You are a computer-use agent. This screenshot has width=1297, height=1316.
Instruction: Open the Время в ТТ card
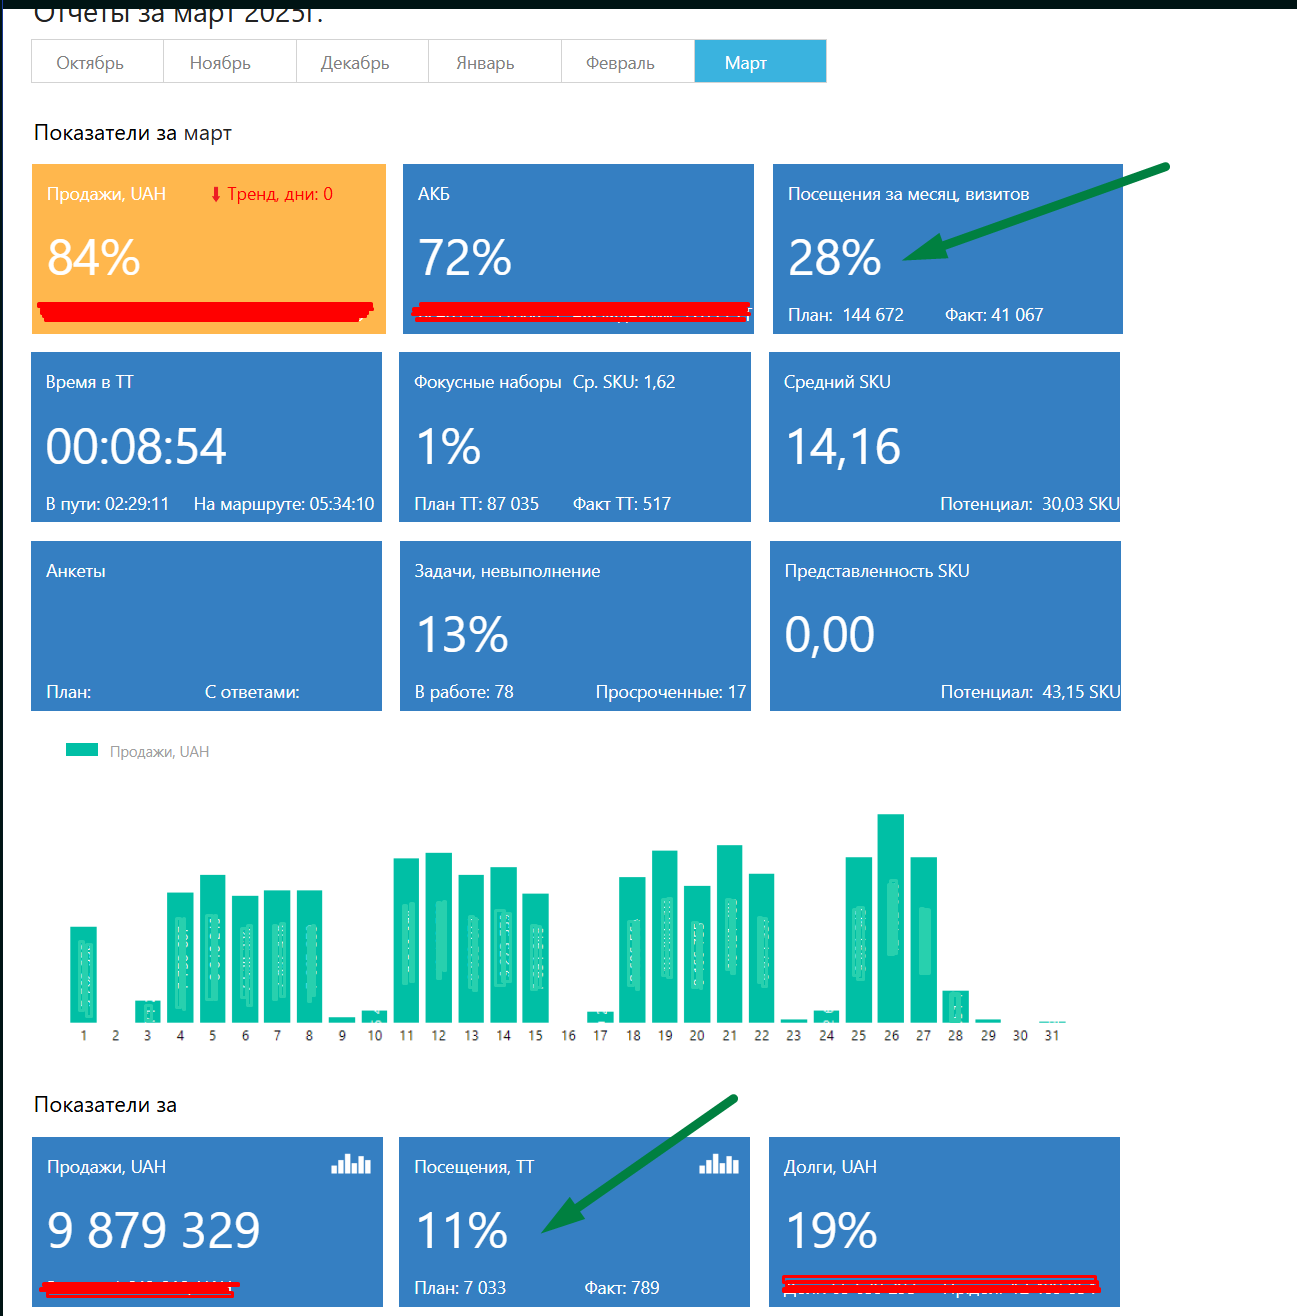click(207, 437)
